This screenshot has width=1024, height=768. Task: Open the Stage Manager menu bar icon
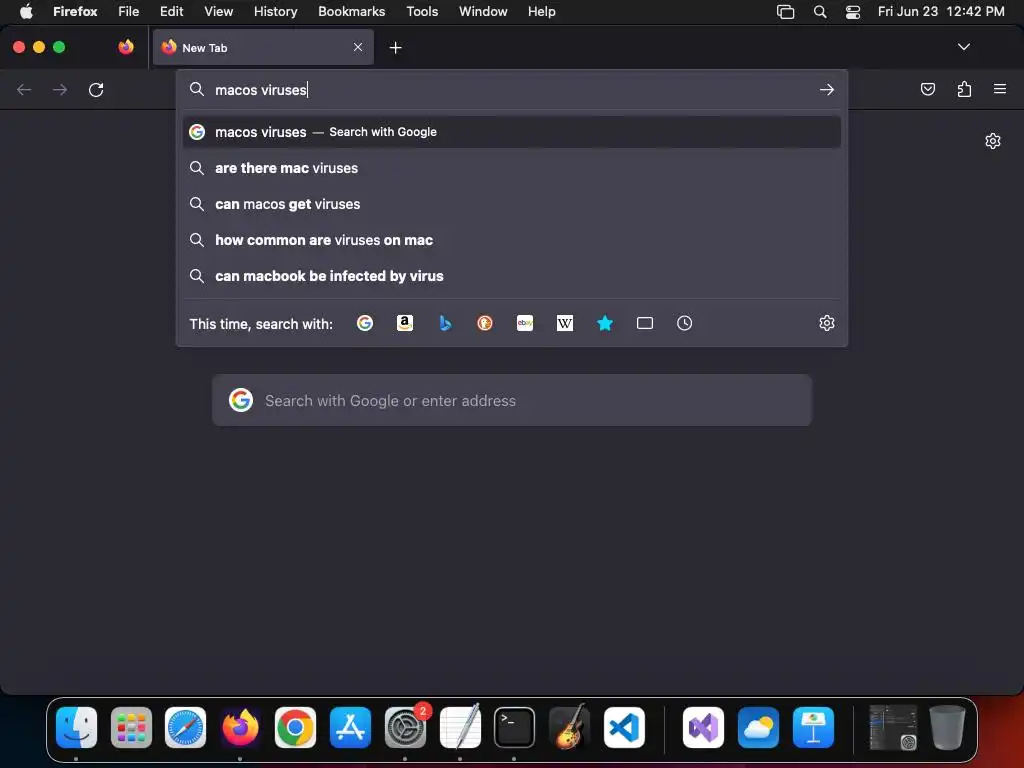tap(785, 11)
